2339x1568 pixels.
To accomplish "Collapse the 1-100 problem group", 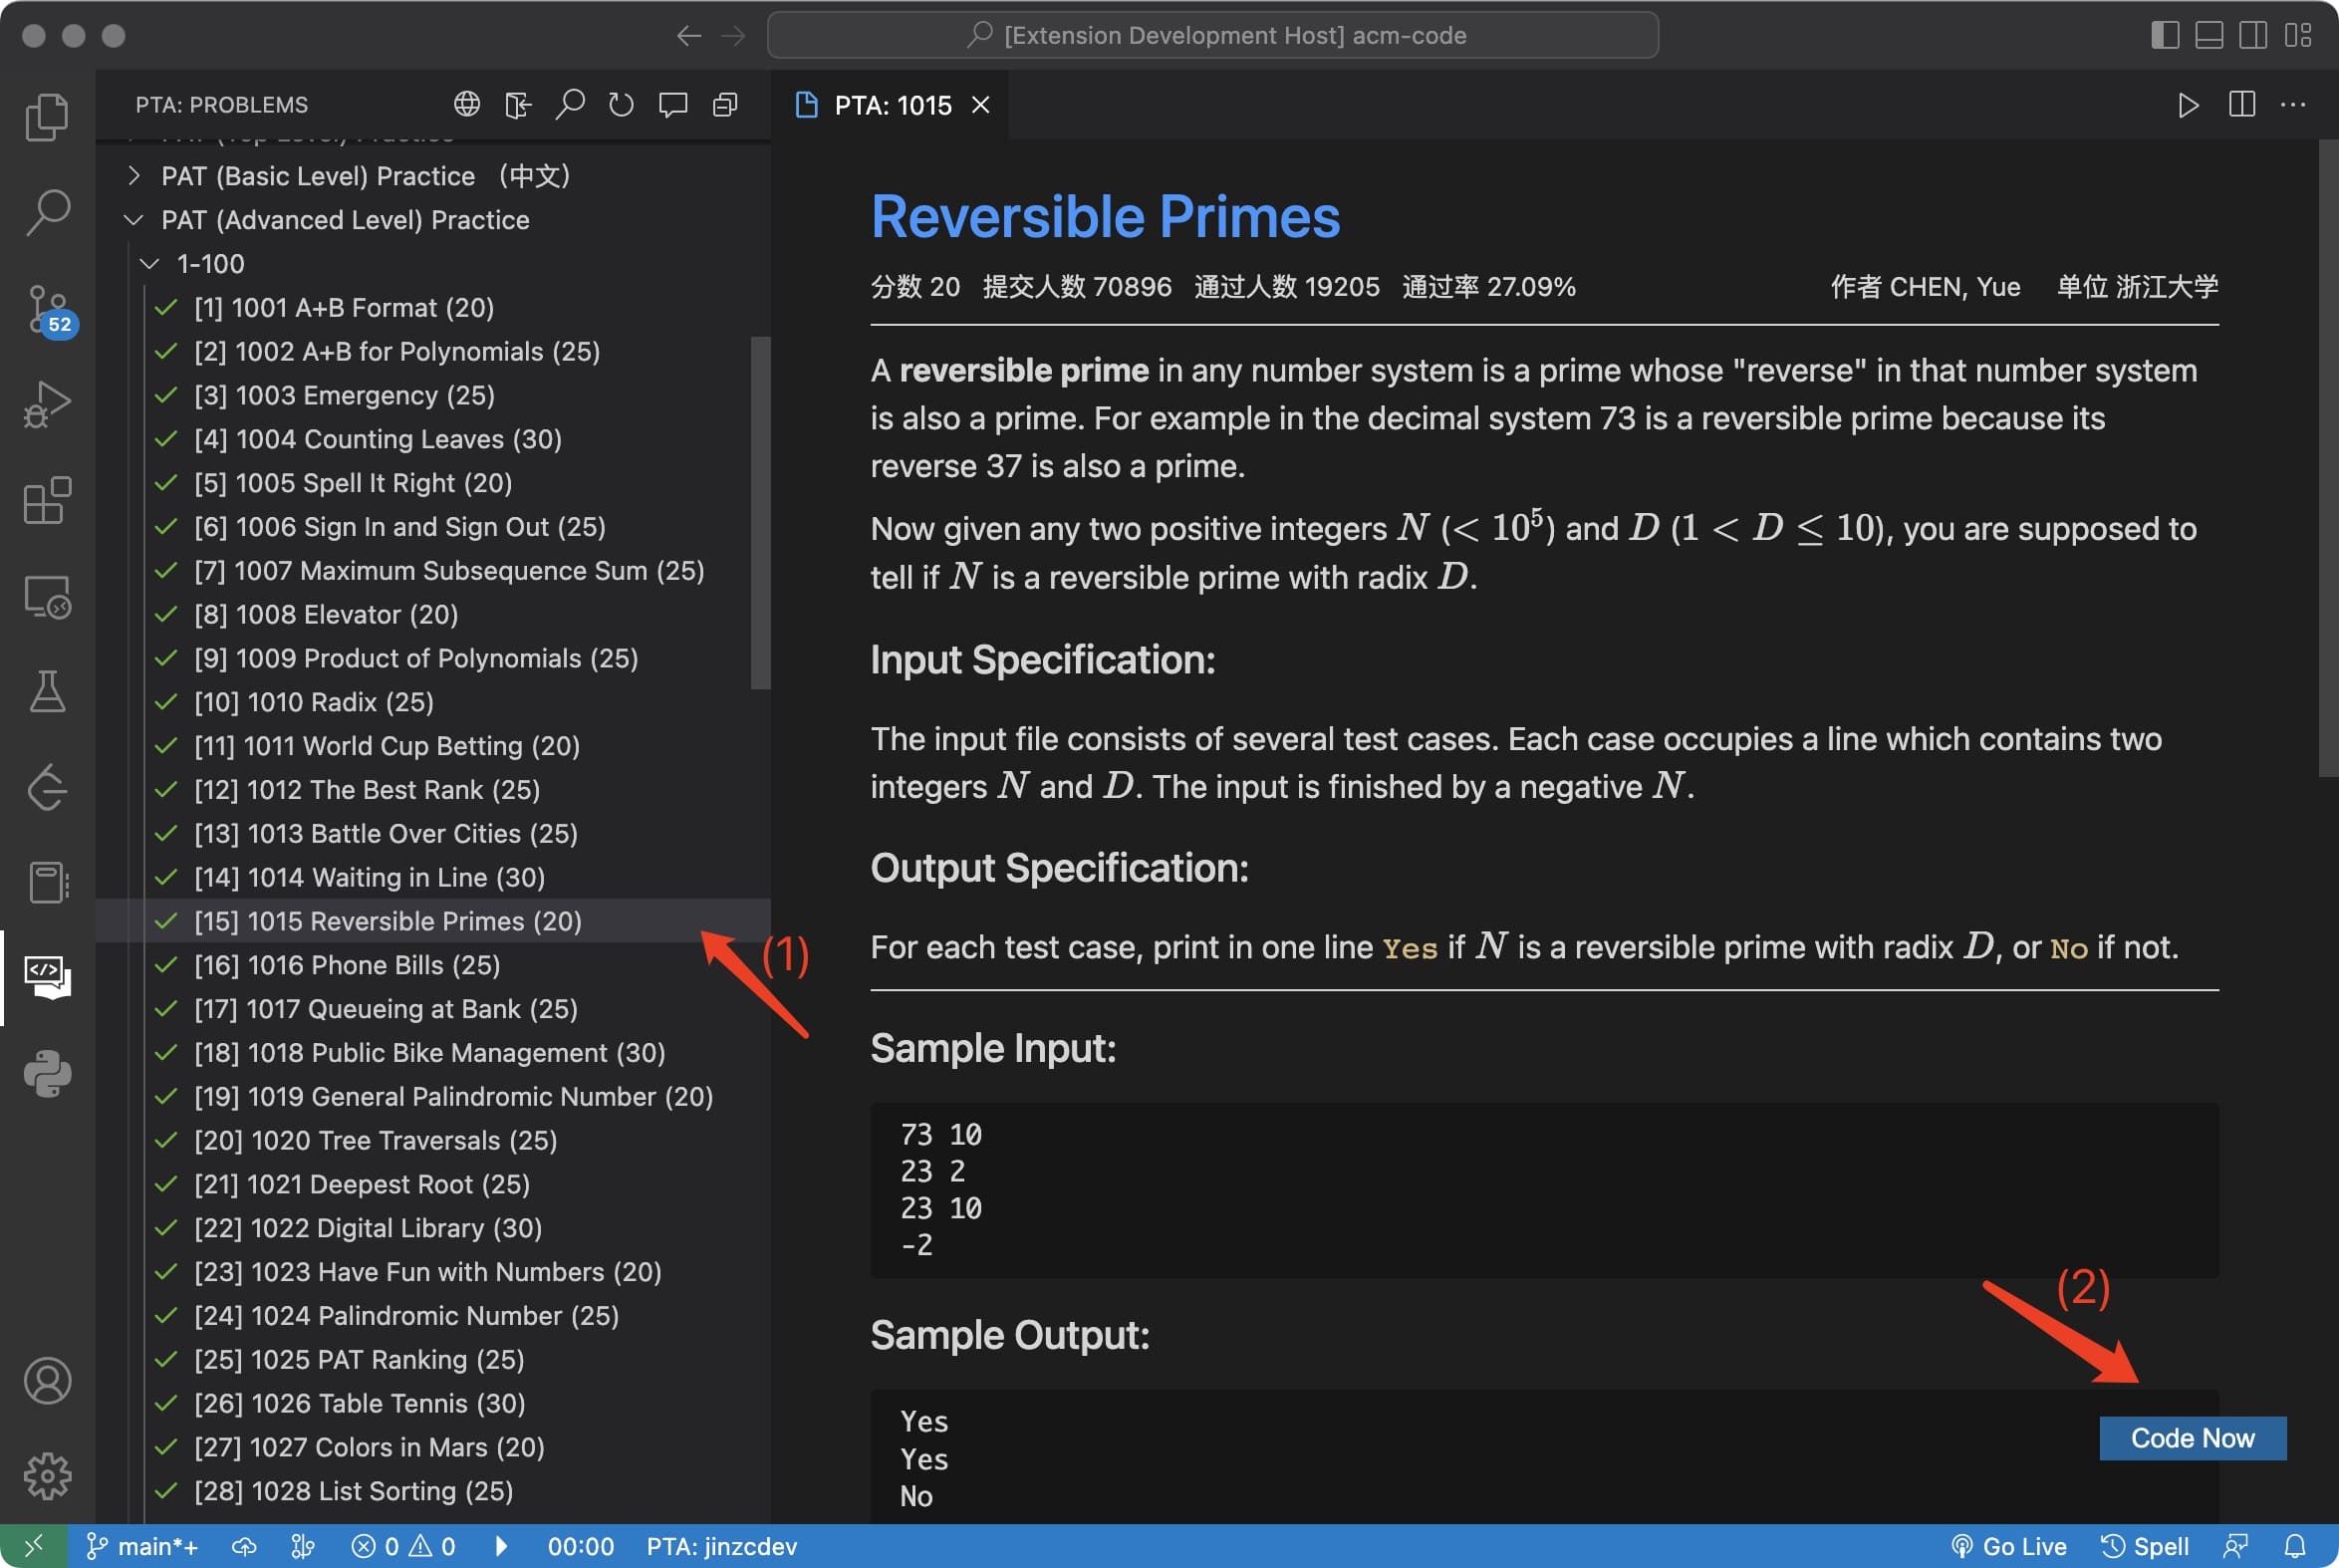I will click(x=433, y=264).
